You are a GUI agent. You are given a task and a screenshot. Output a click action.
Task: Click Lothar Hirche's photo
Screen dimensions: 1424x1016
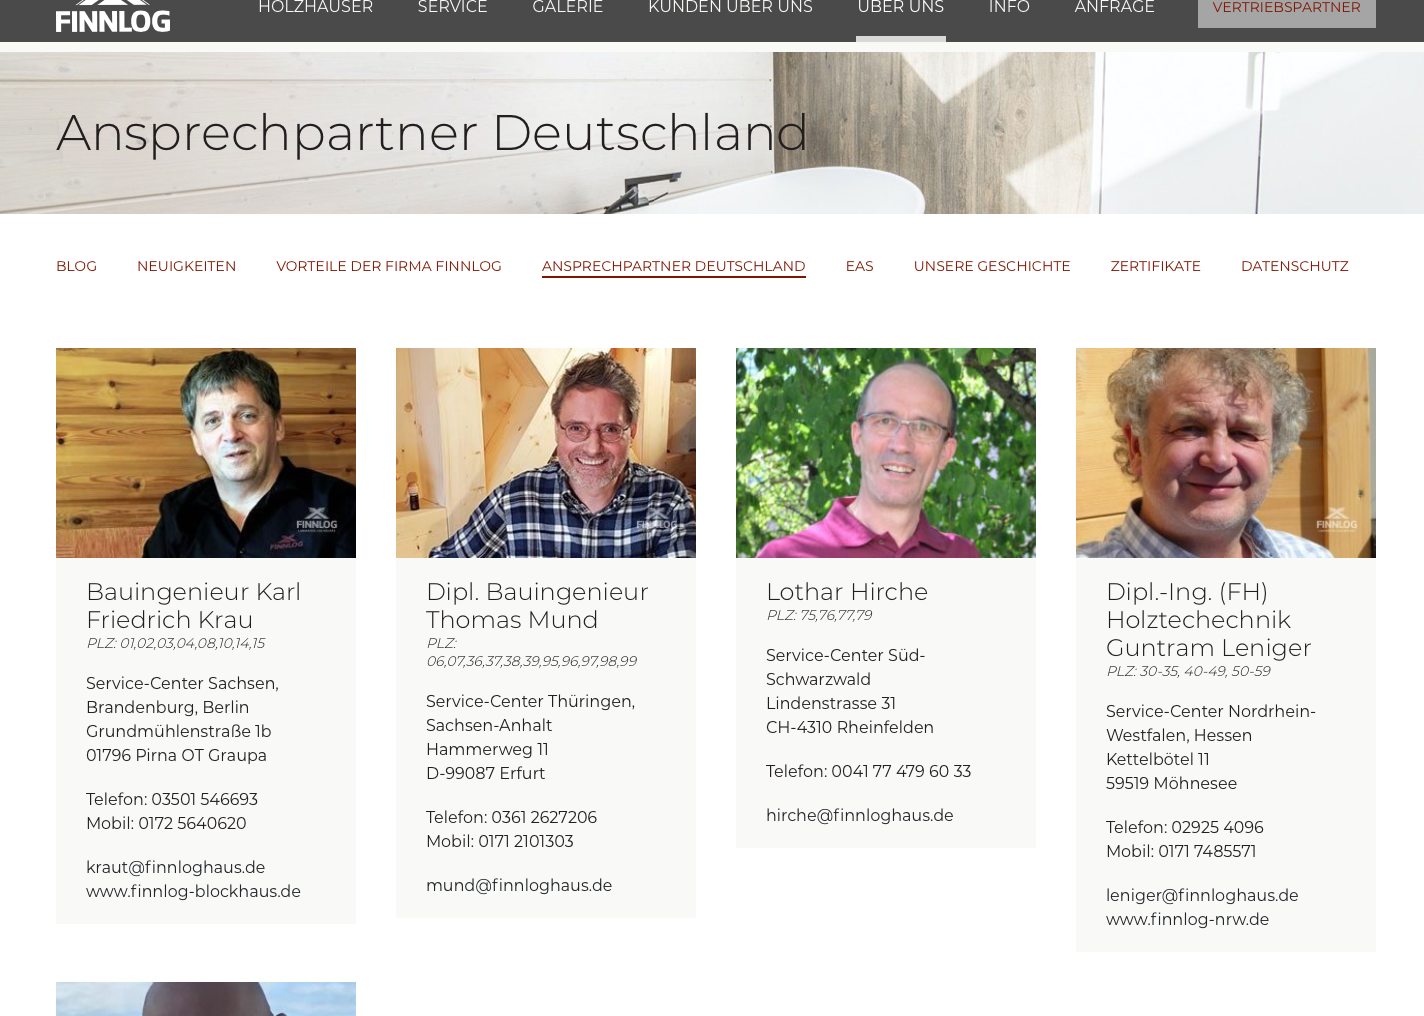click(886, 453)
